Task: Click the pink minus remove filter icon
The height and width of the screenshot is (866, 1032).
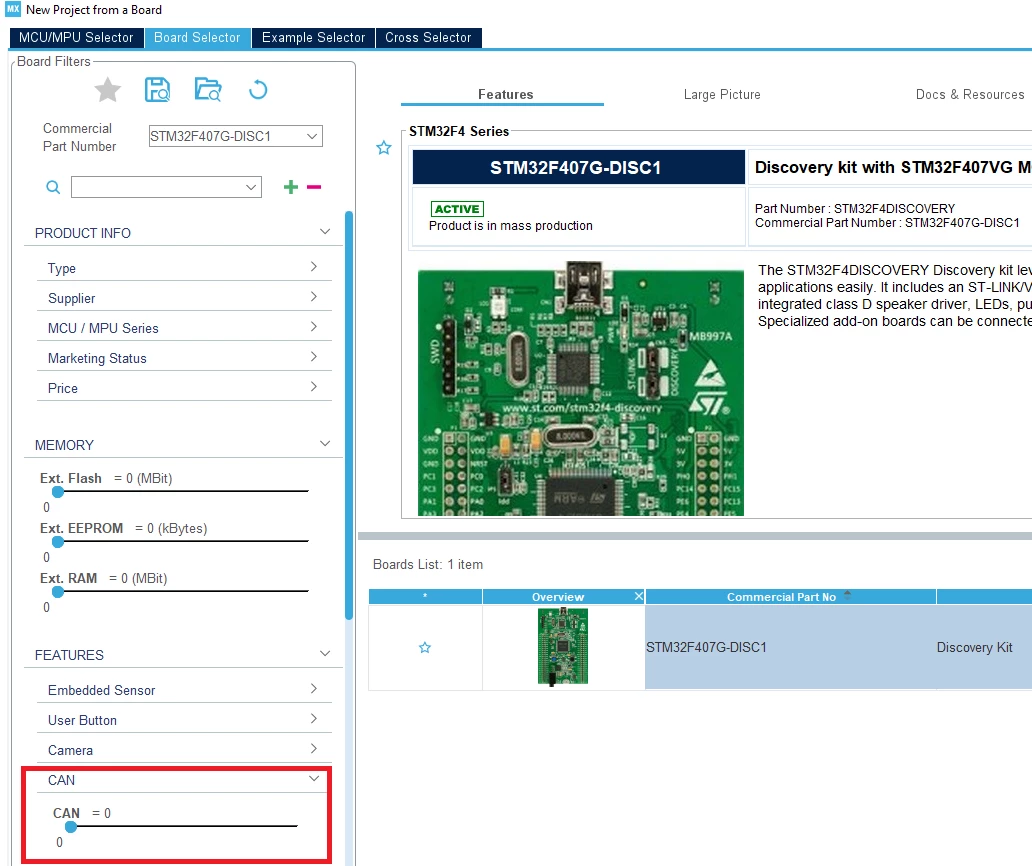Action: pos(314,188)
